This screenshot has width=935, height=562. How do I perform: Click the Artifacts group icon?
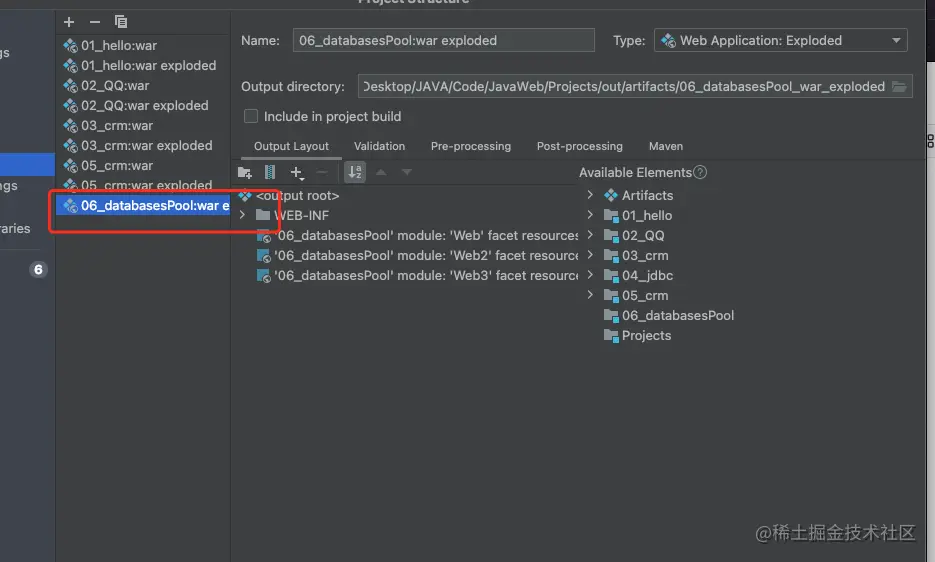click(x=611, y=196)
